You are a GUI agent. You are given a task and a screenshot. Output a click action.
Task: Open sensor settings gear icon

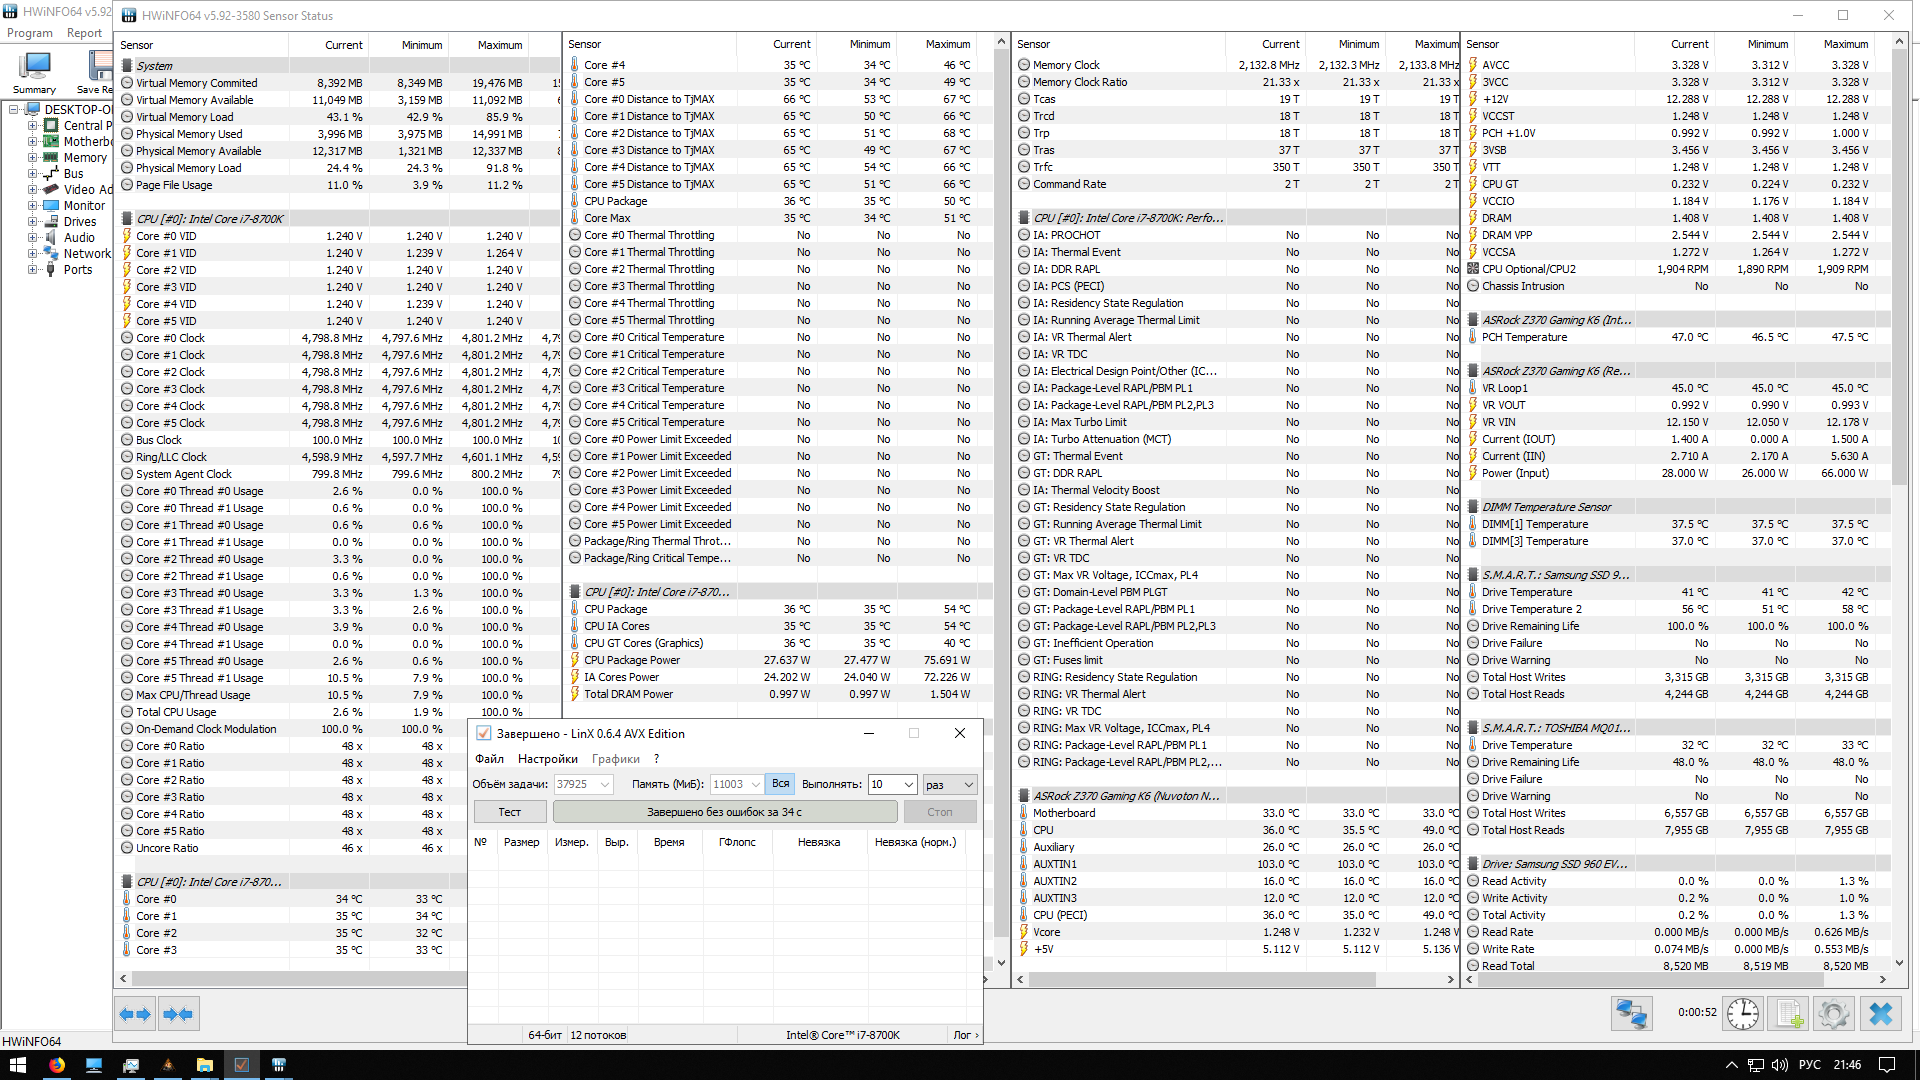(x=1834, y=1014)
